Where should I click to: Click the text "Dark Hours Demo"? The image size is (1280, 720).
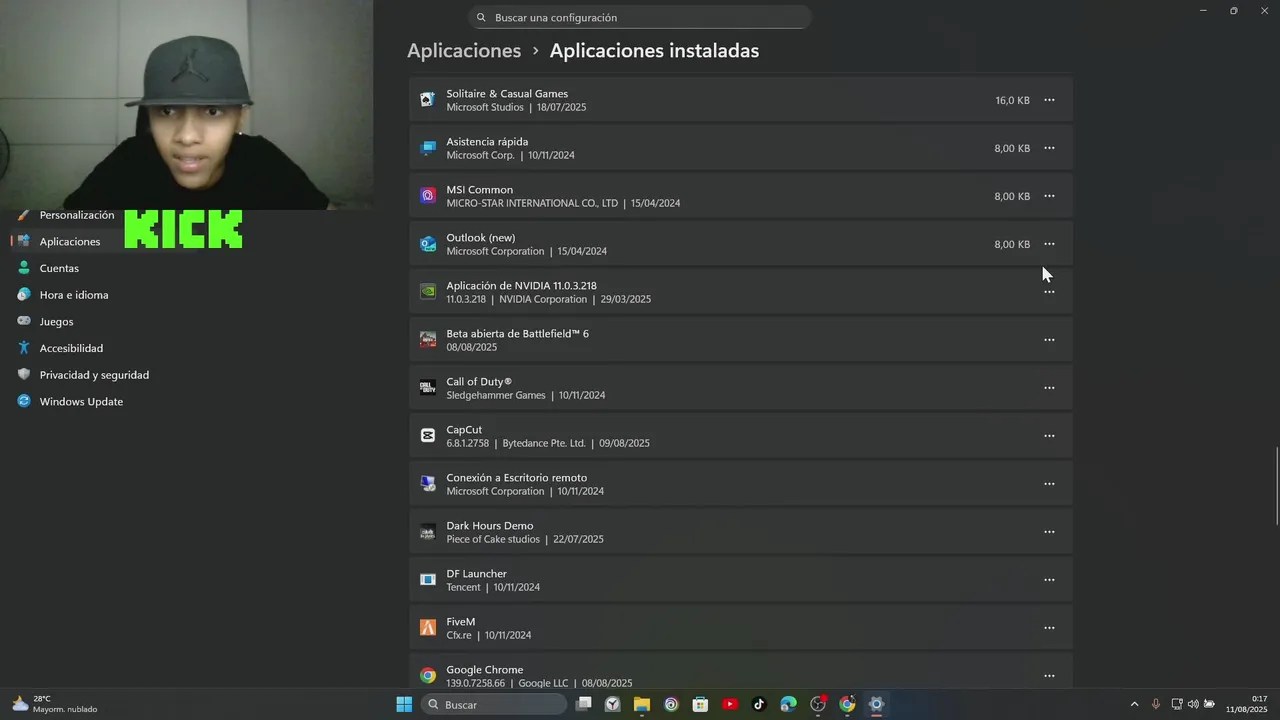pyautogui.click(x=490, y=526)
